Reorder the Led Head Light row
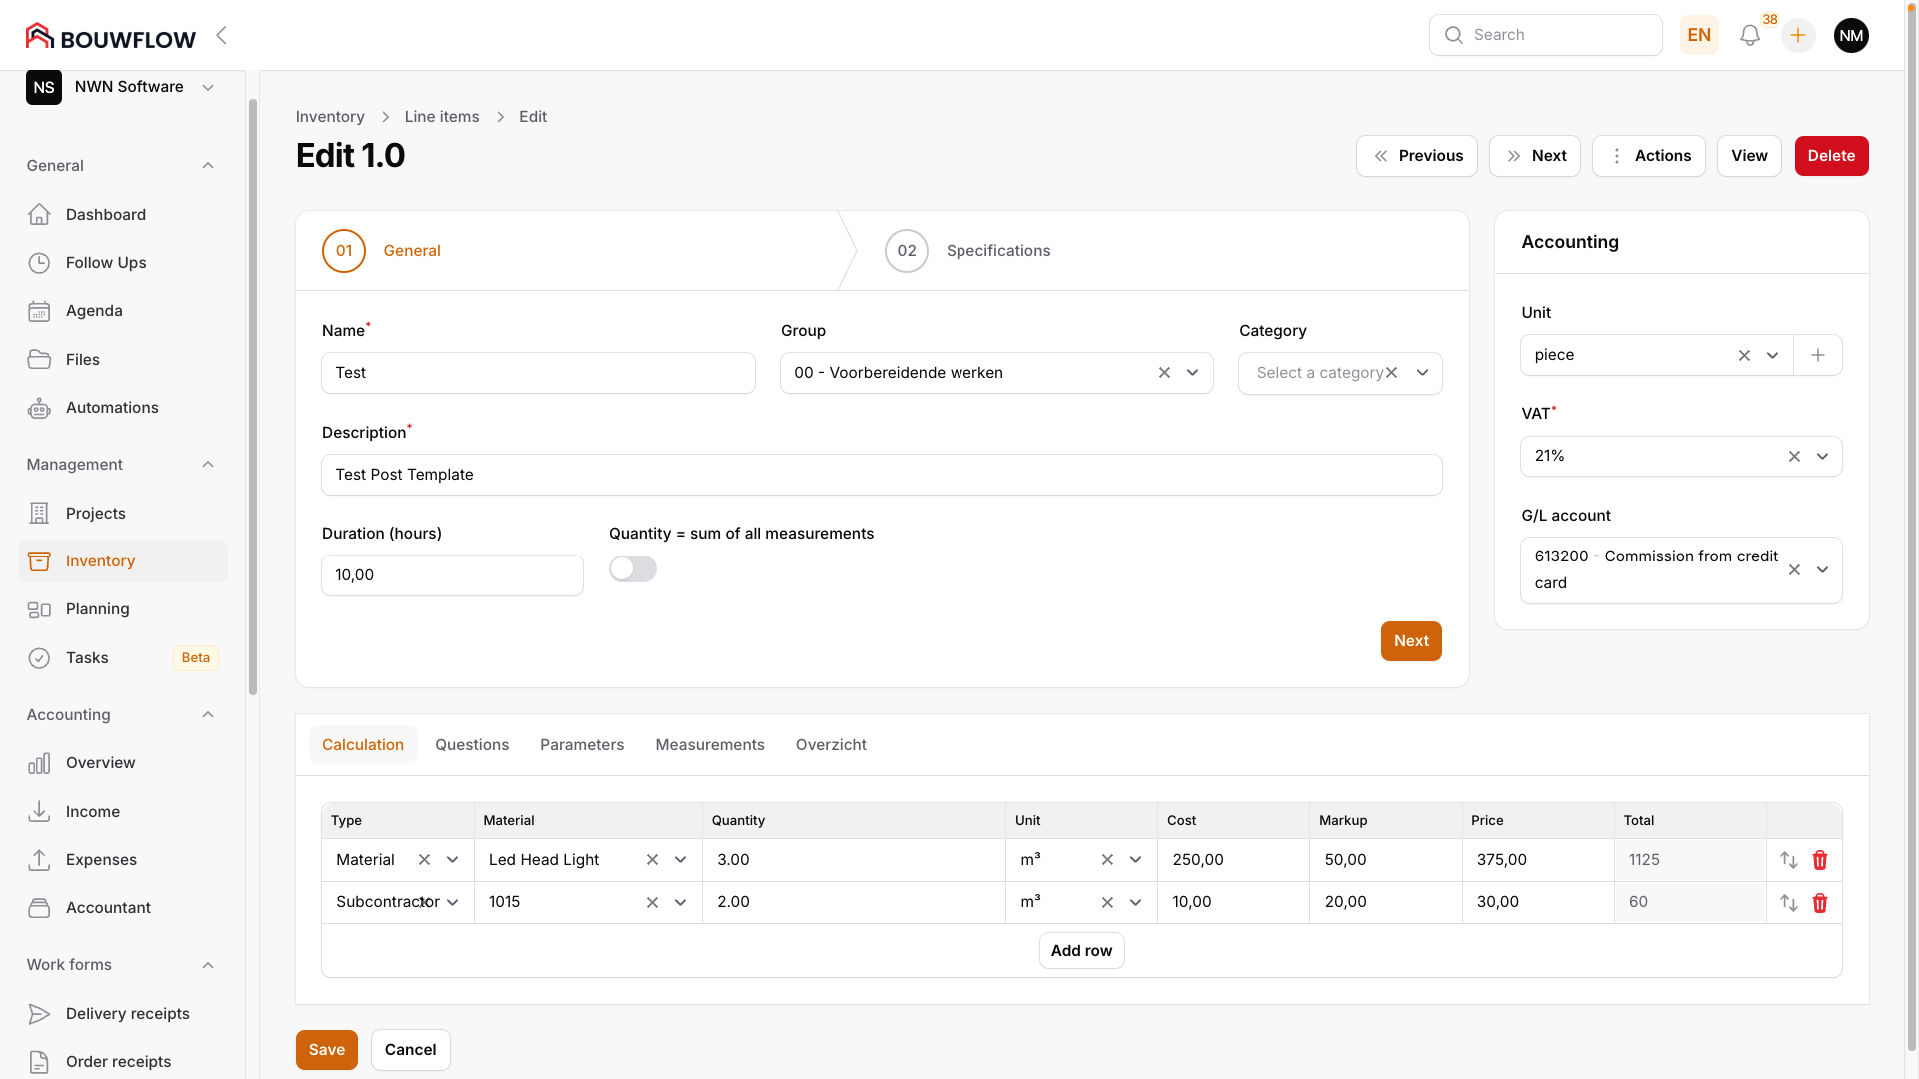 click(x=1789, y=860)
